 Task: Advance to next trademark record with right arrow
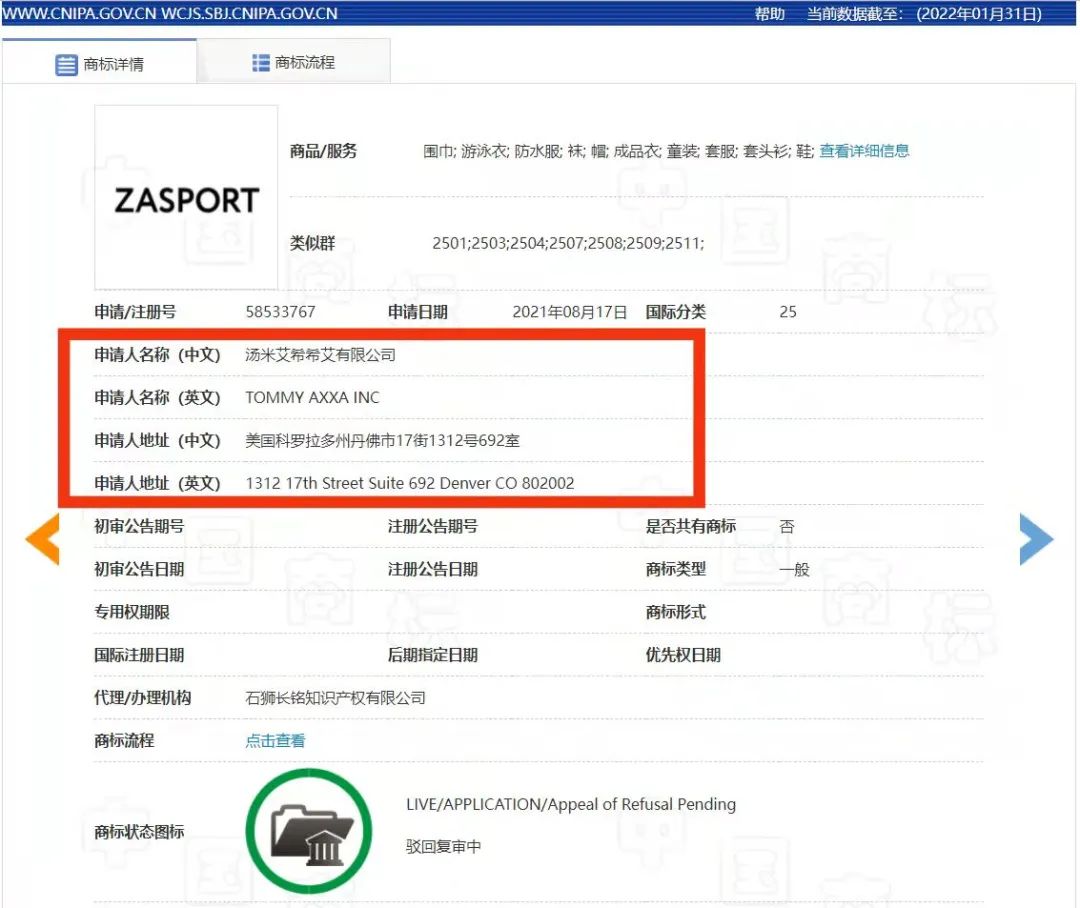pyautogui.click(x=1037, y=539)
